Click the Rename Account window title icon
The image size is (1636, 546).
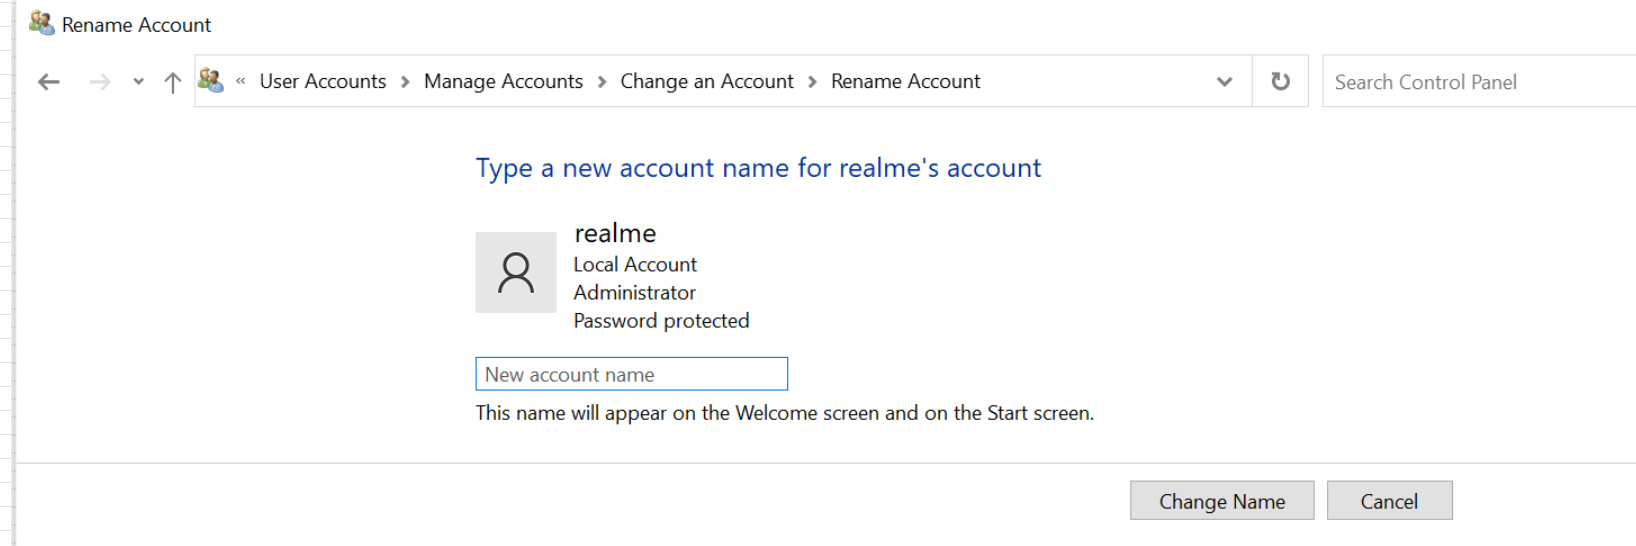[41, 23]
